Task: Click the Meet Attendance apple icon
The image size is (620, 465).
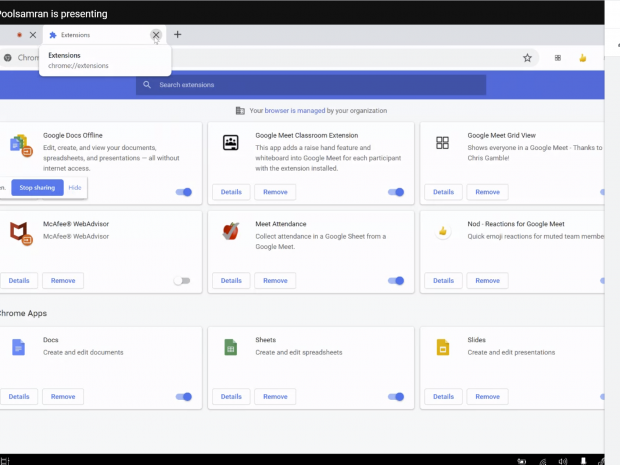Action: [230, 231]
